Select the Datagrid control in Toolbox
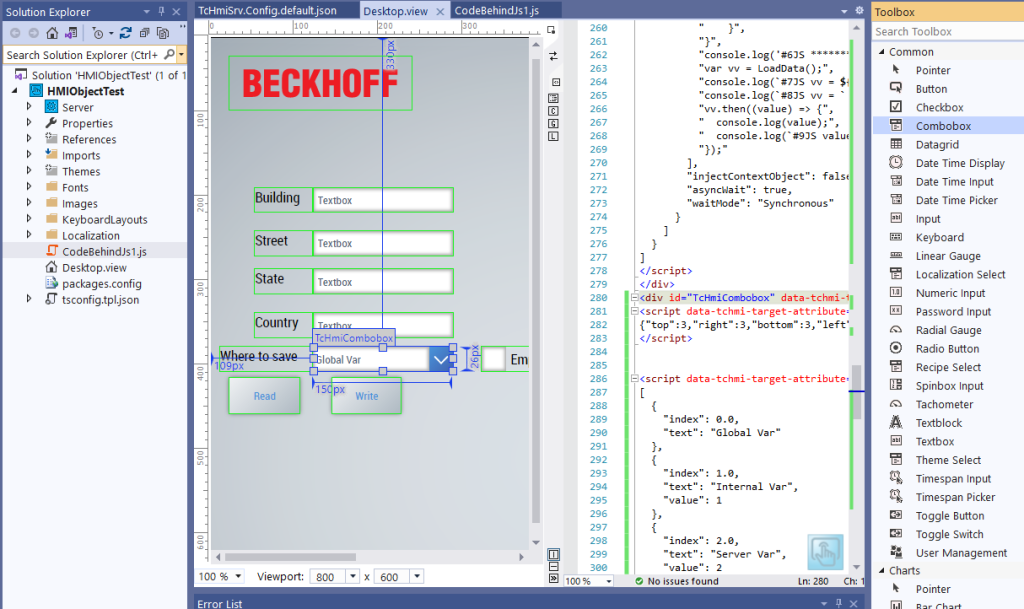The width and height of the screenshot is (1024, 609). (x=937, y=145)
